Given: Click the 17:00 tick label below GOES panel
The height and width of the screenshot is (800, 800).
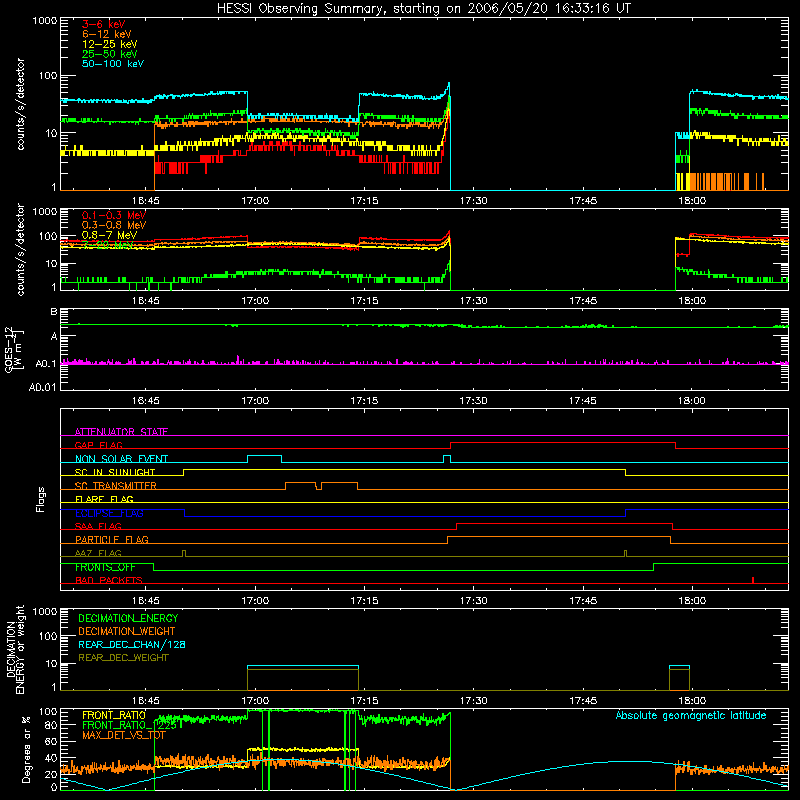Looking at the screenshot, I should click(x=255, y=401).
